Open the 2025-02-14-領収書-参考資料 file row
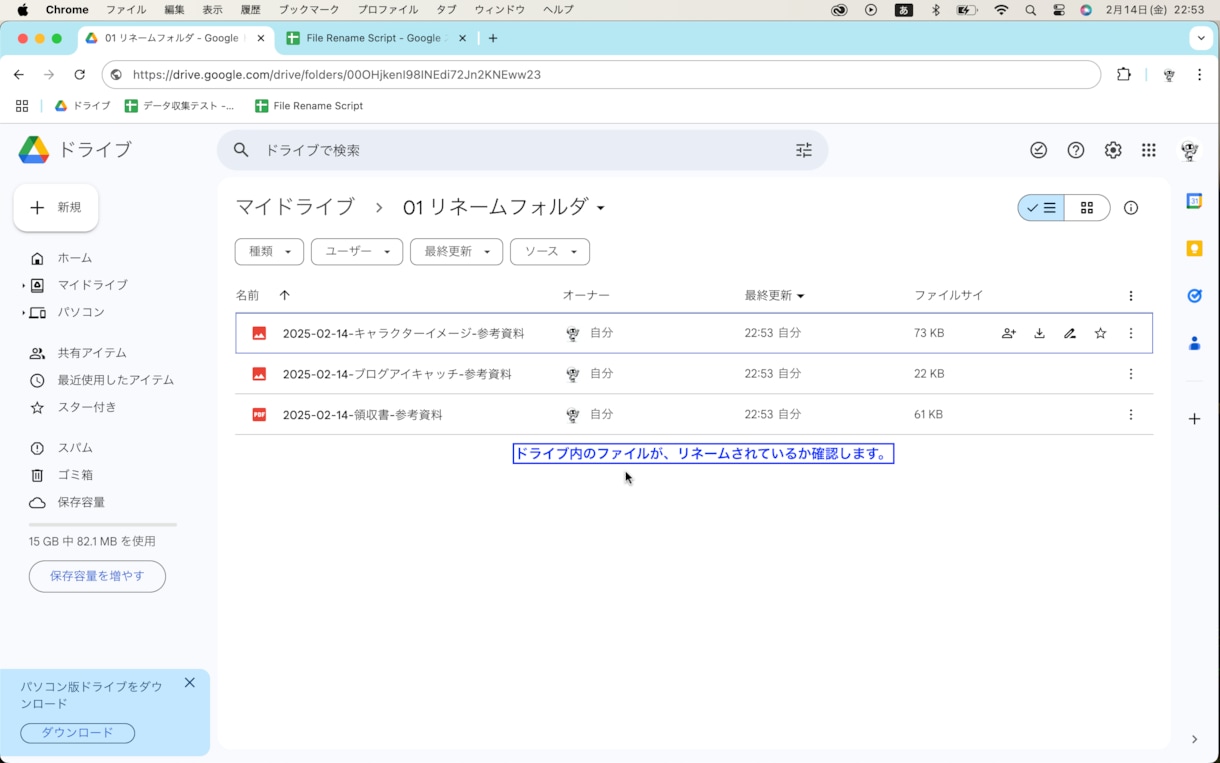 (694, 414)
